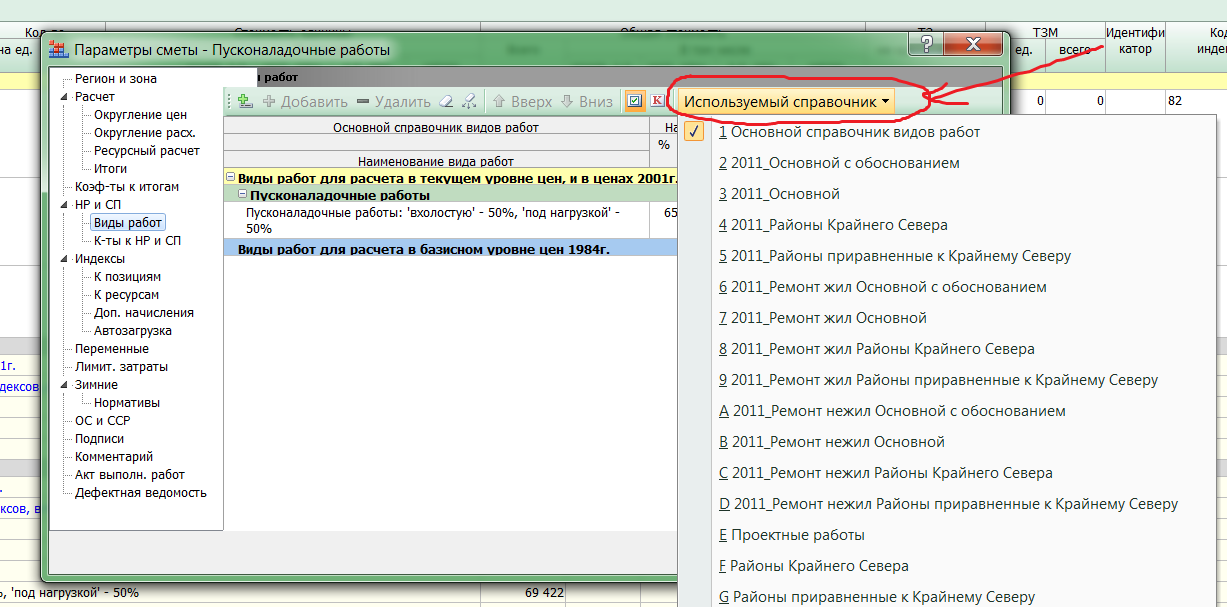Viewport: 1227px width, 607px height.
Task: Choose A 2011_Ремонт нежил Основной с обоснованием
Action: [x=892, y=411]
